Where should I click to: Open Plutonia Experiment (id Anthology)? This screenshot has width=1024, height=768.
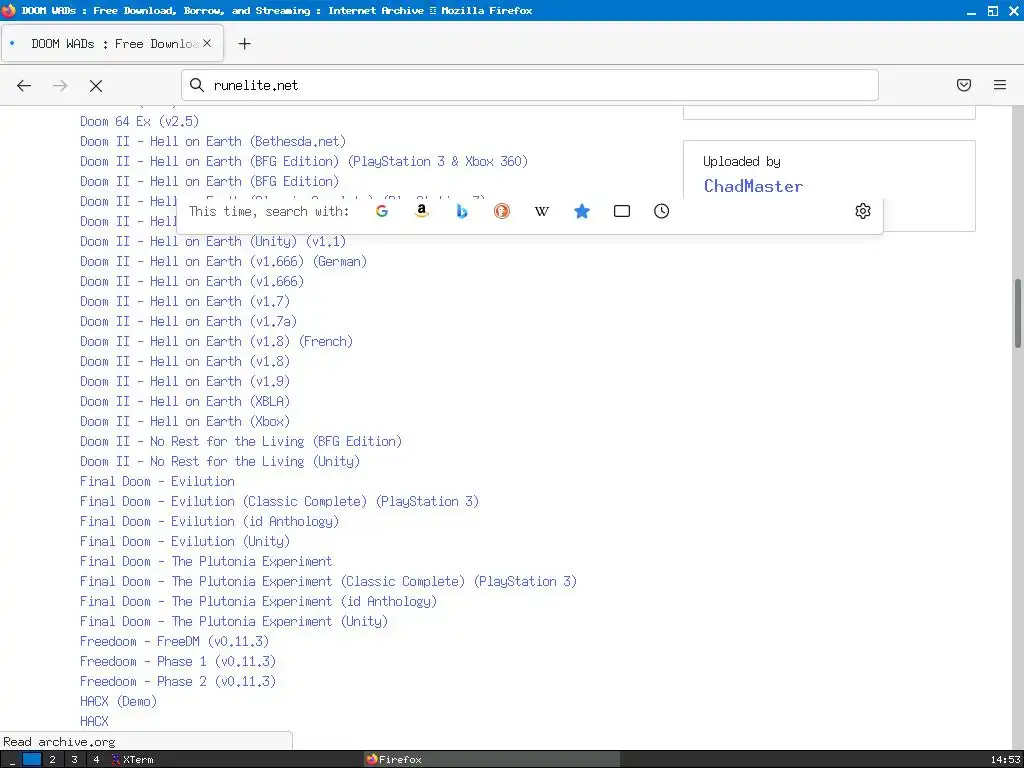[x=259, y=601]
